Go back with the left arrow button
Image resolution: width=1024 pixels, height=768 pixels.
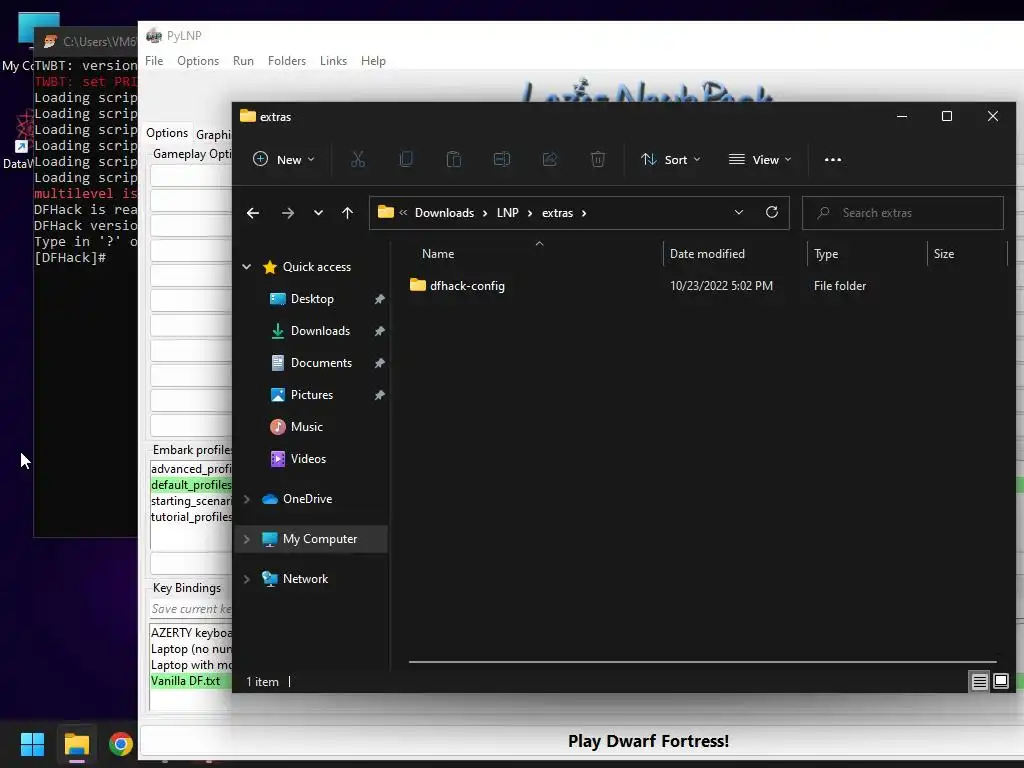[253, 213]
